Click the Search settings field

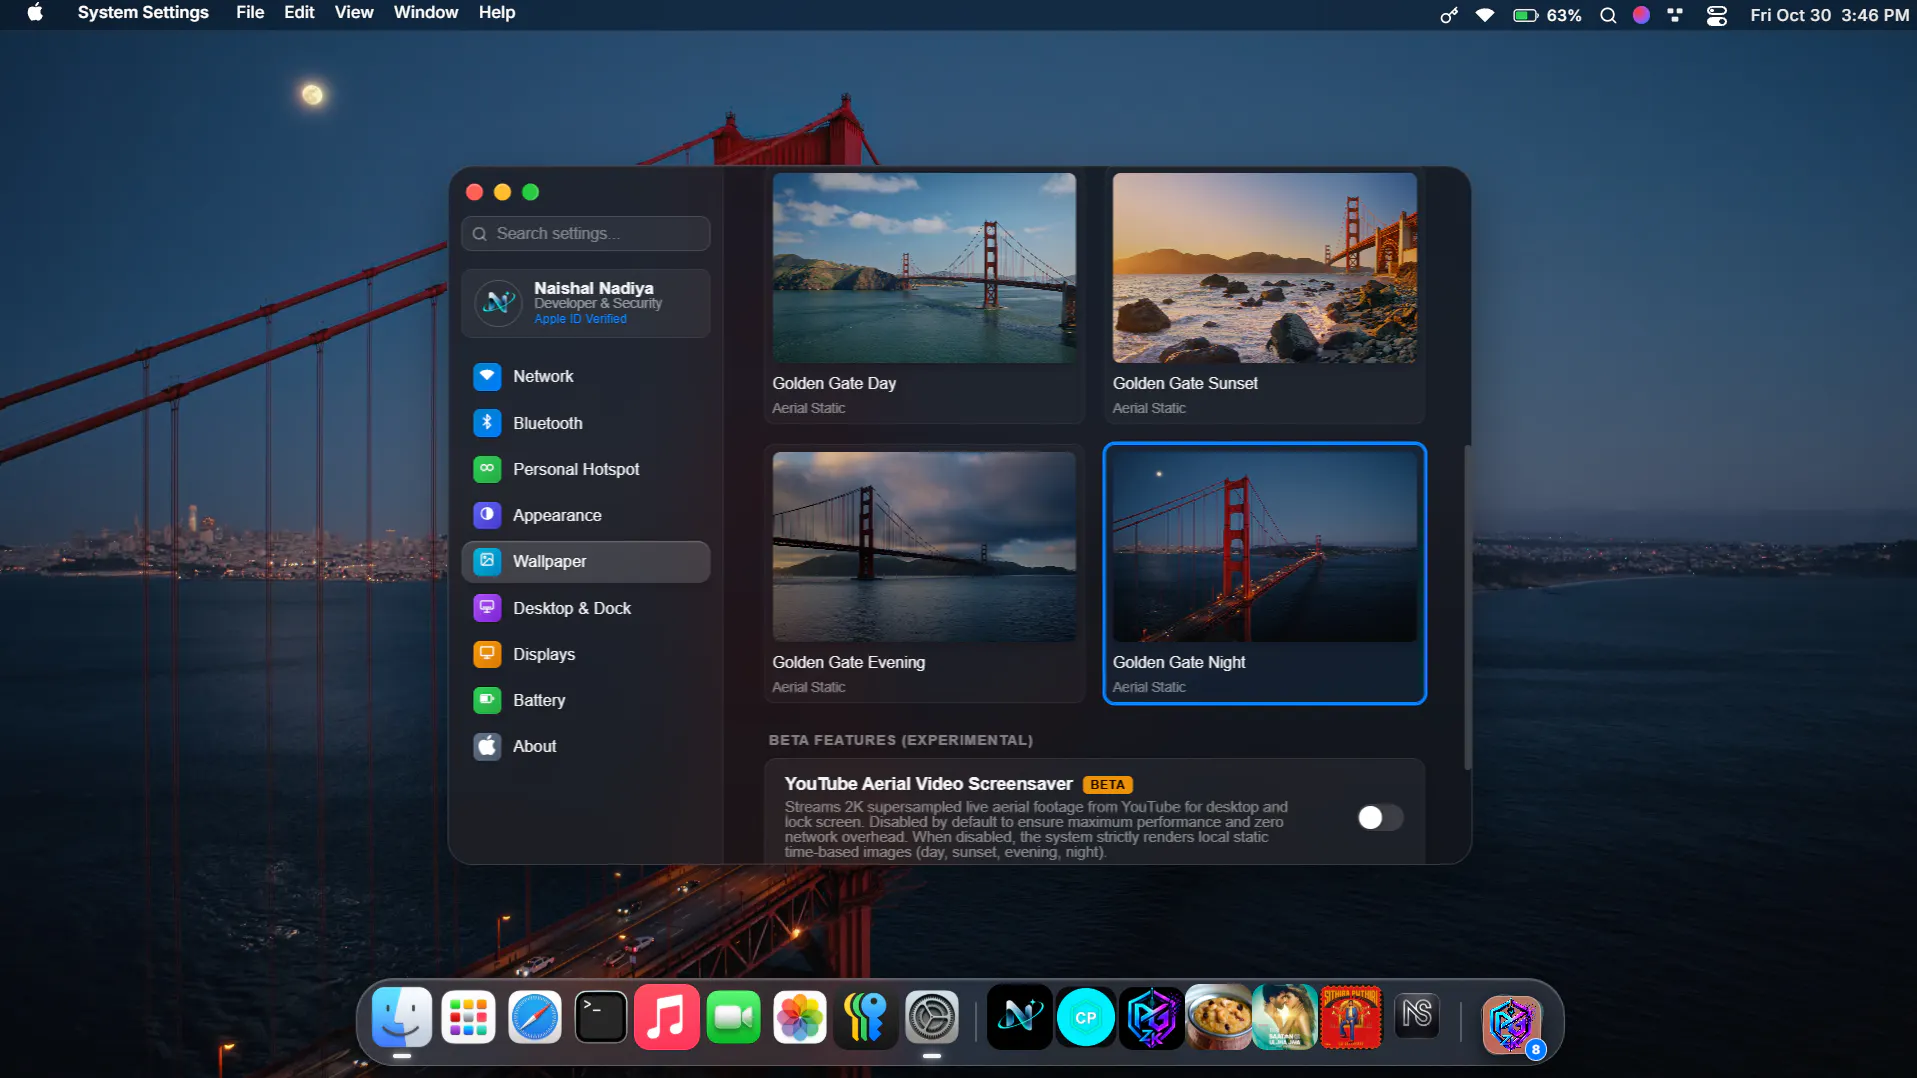[x=586, y=233]
